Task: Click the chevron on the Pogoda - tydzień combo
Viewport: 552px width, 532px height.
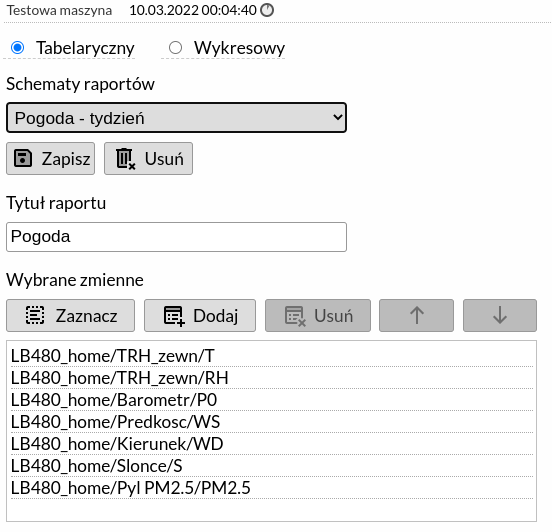Action: [x=338, y=117]
